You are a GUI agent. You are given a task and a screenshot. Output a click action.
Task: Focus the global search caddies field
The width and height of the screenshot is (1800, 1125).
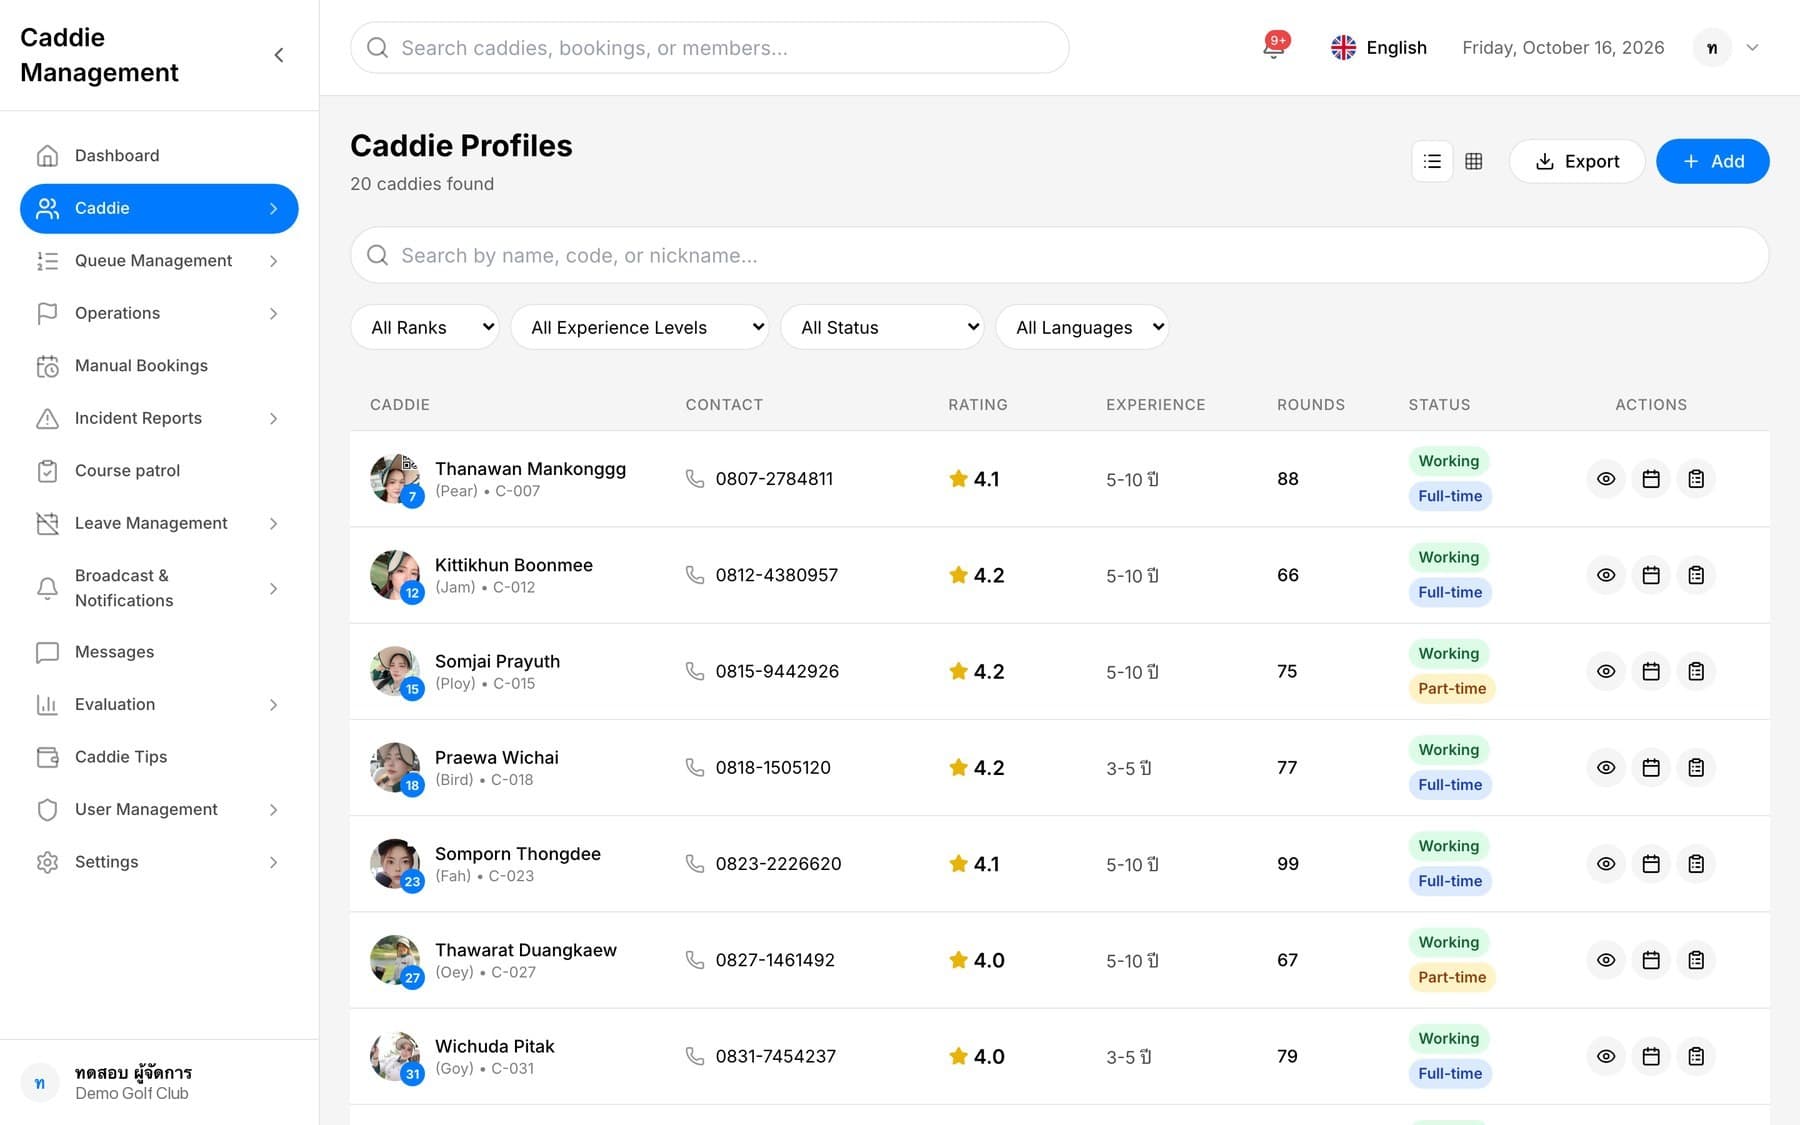709,48
